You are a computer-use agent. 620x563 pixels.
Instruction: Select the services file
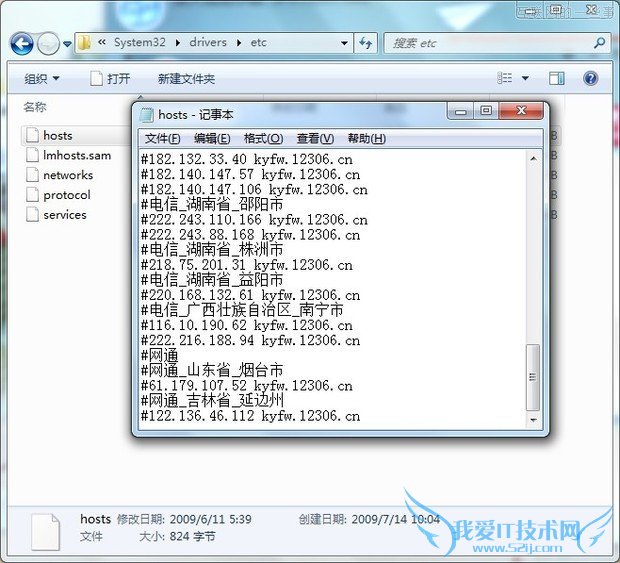coord(65,215)
